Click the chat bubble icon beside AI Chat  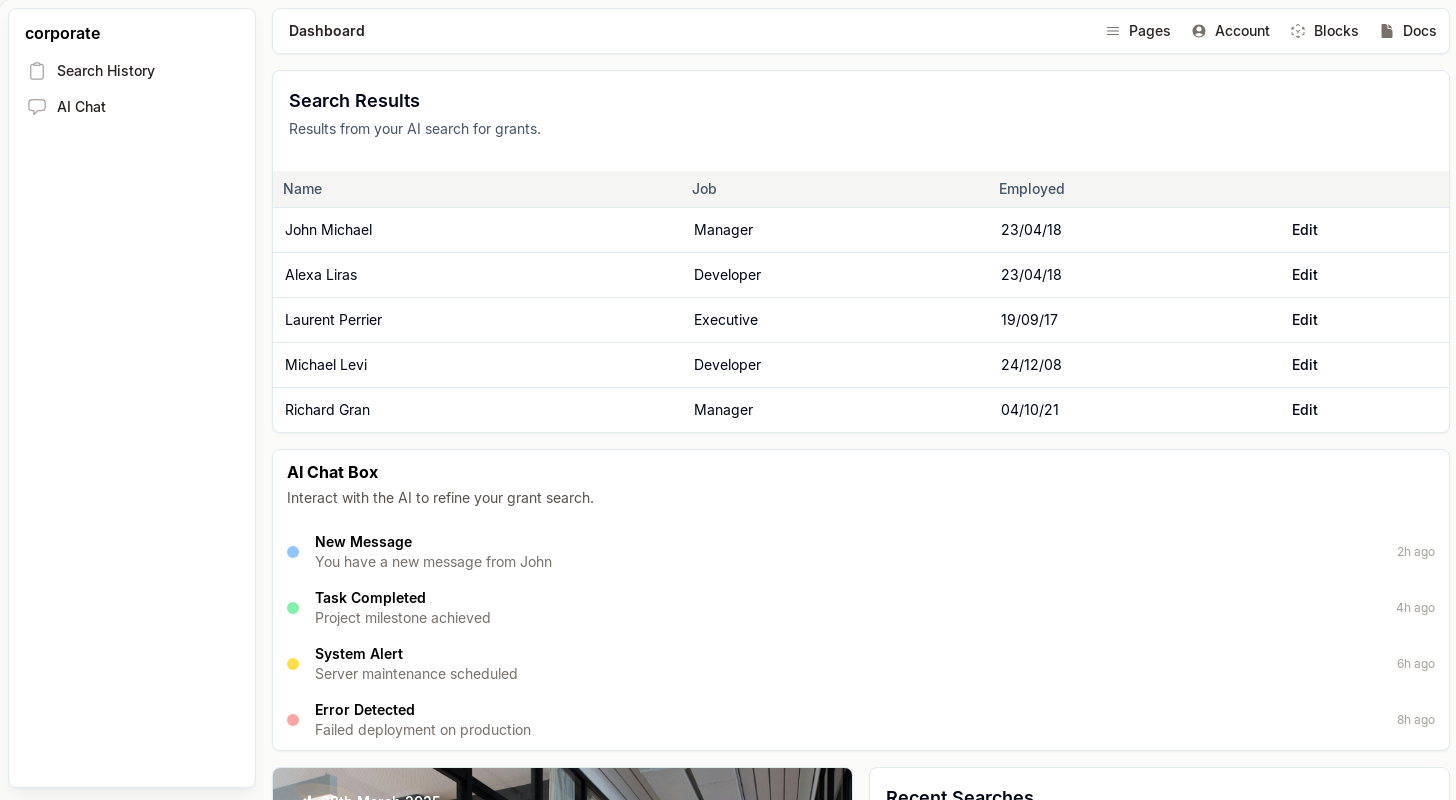tap(37, 107)
